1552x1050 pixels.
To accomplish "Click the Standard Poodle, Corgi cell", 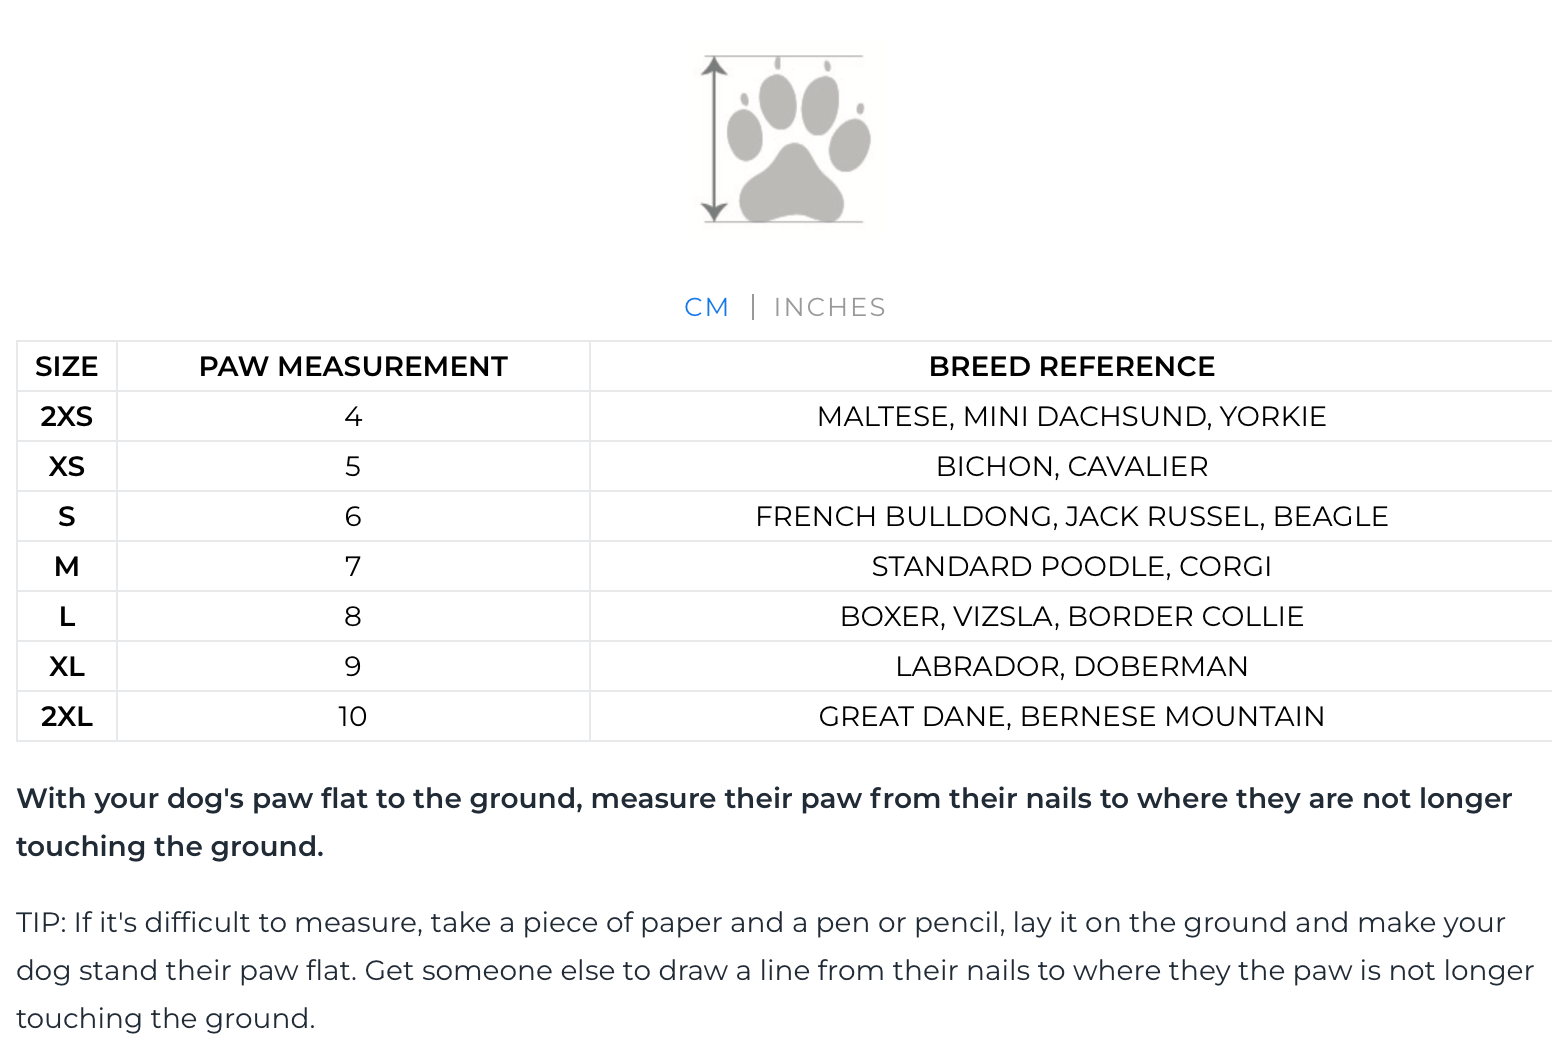I will click(1071, 566).
